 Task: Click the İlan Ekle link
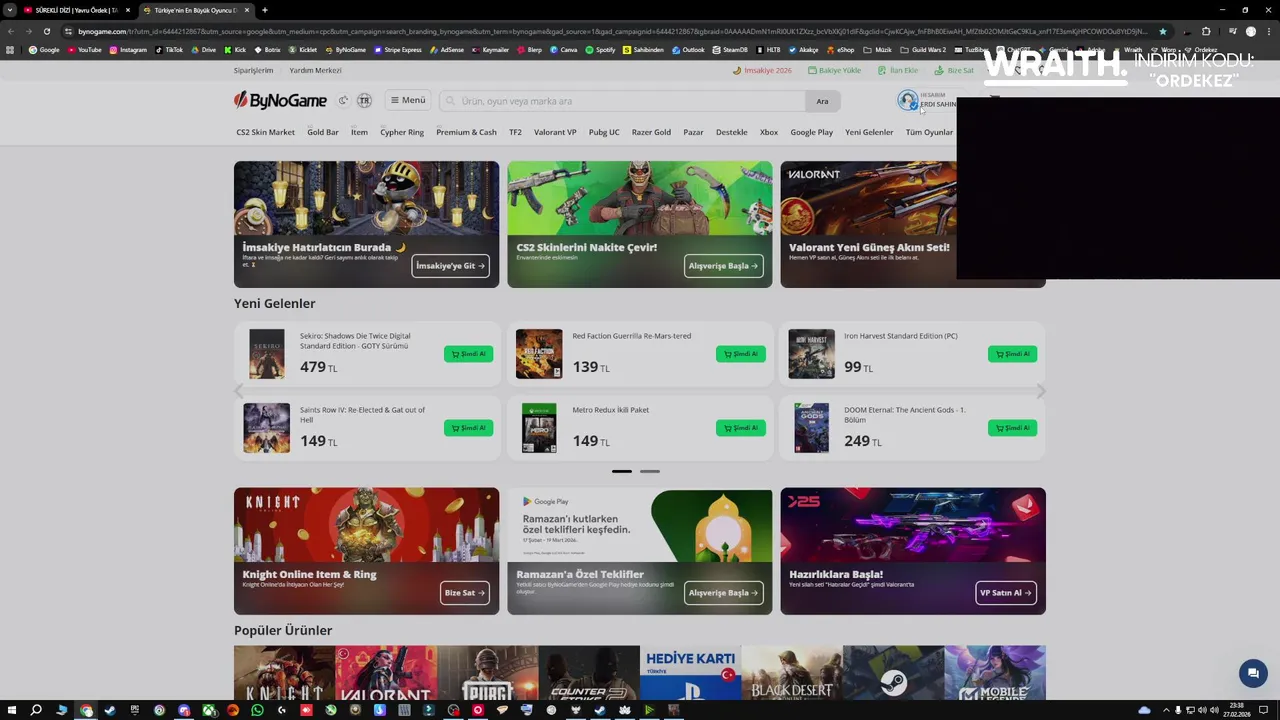[898, 70]
